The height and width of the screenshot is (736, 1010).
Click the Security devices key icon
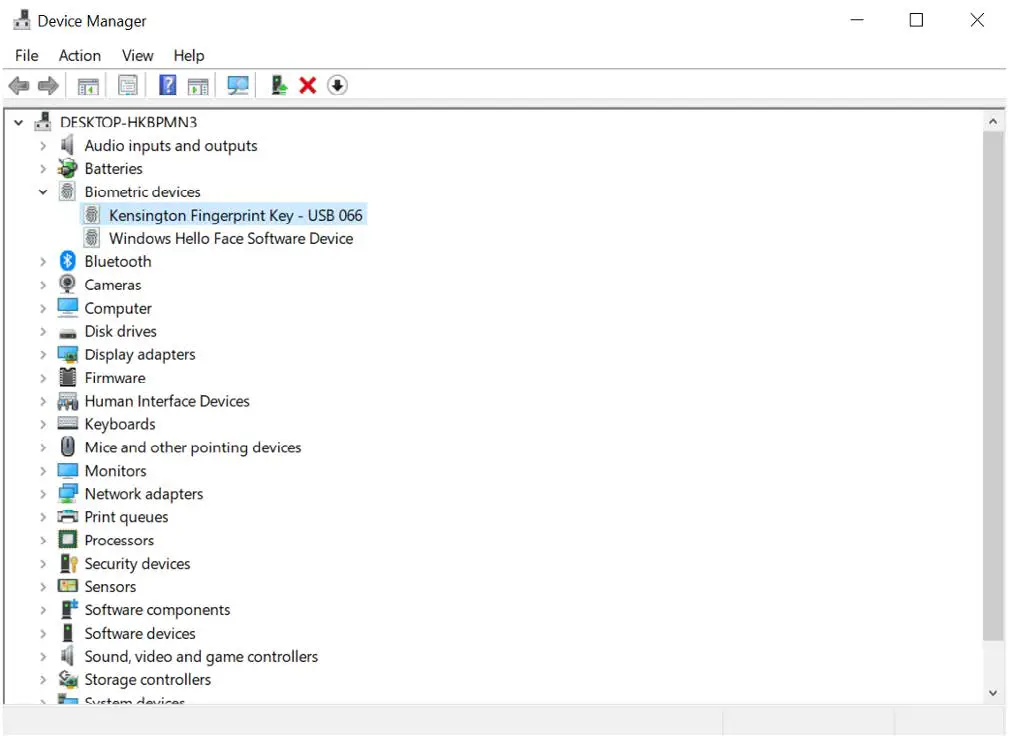tap(68, 563)
